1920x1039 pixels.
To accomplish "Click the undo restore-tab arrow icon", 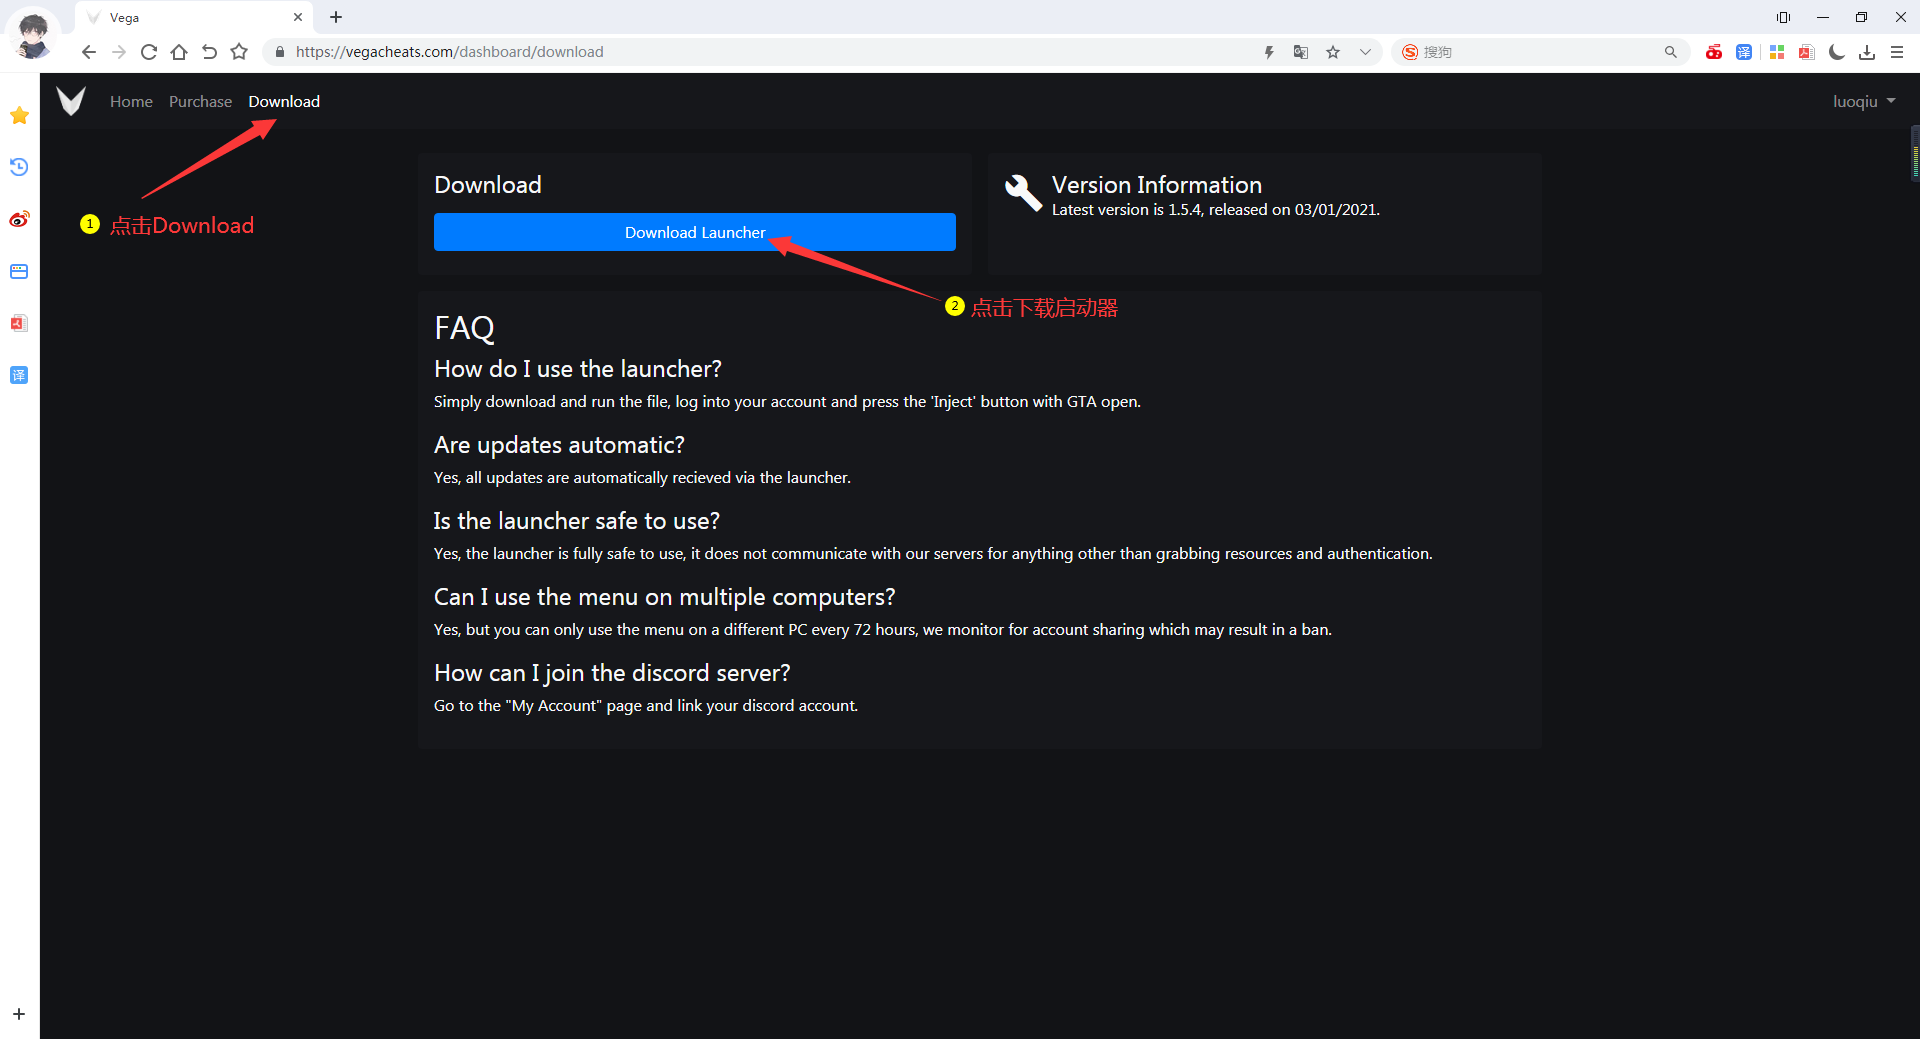I will tap(209, 52).
